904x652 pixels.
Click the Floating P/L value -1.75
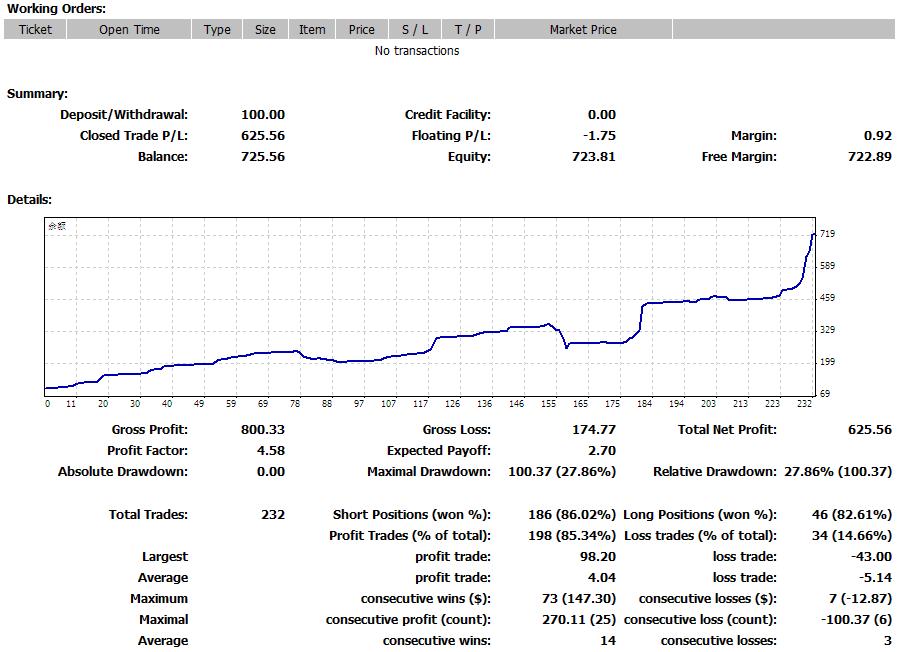598,136
